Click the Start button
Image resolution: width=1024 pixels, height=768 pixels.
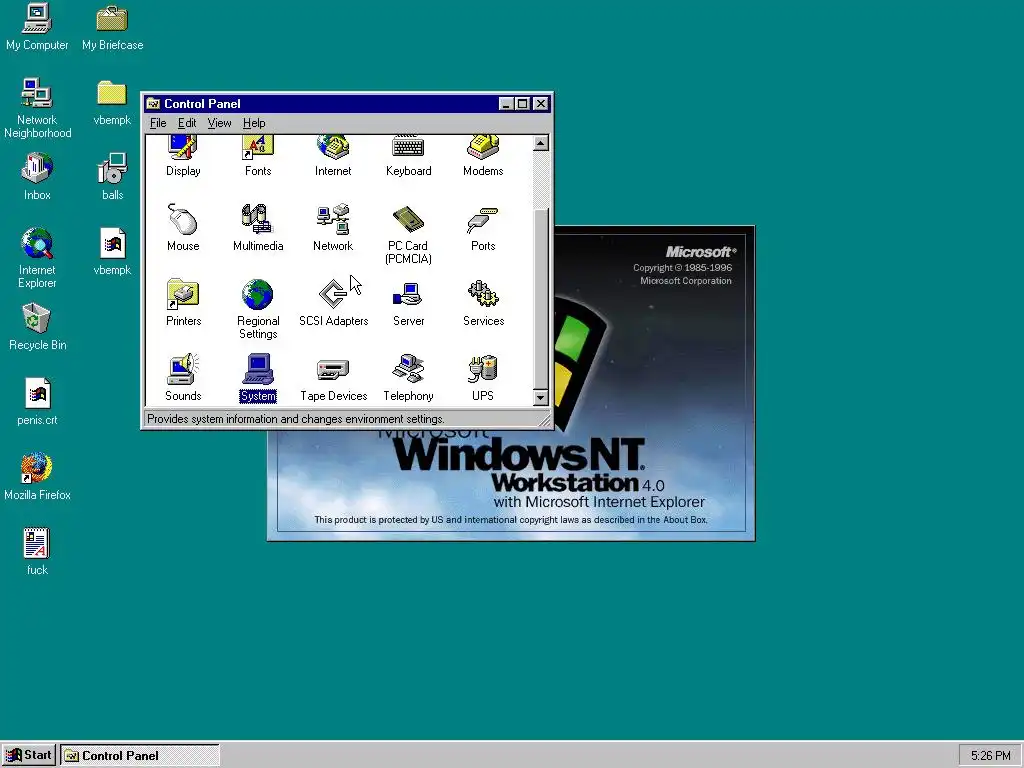pos(29,756)
